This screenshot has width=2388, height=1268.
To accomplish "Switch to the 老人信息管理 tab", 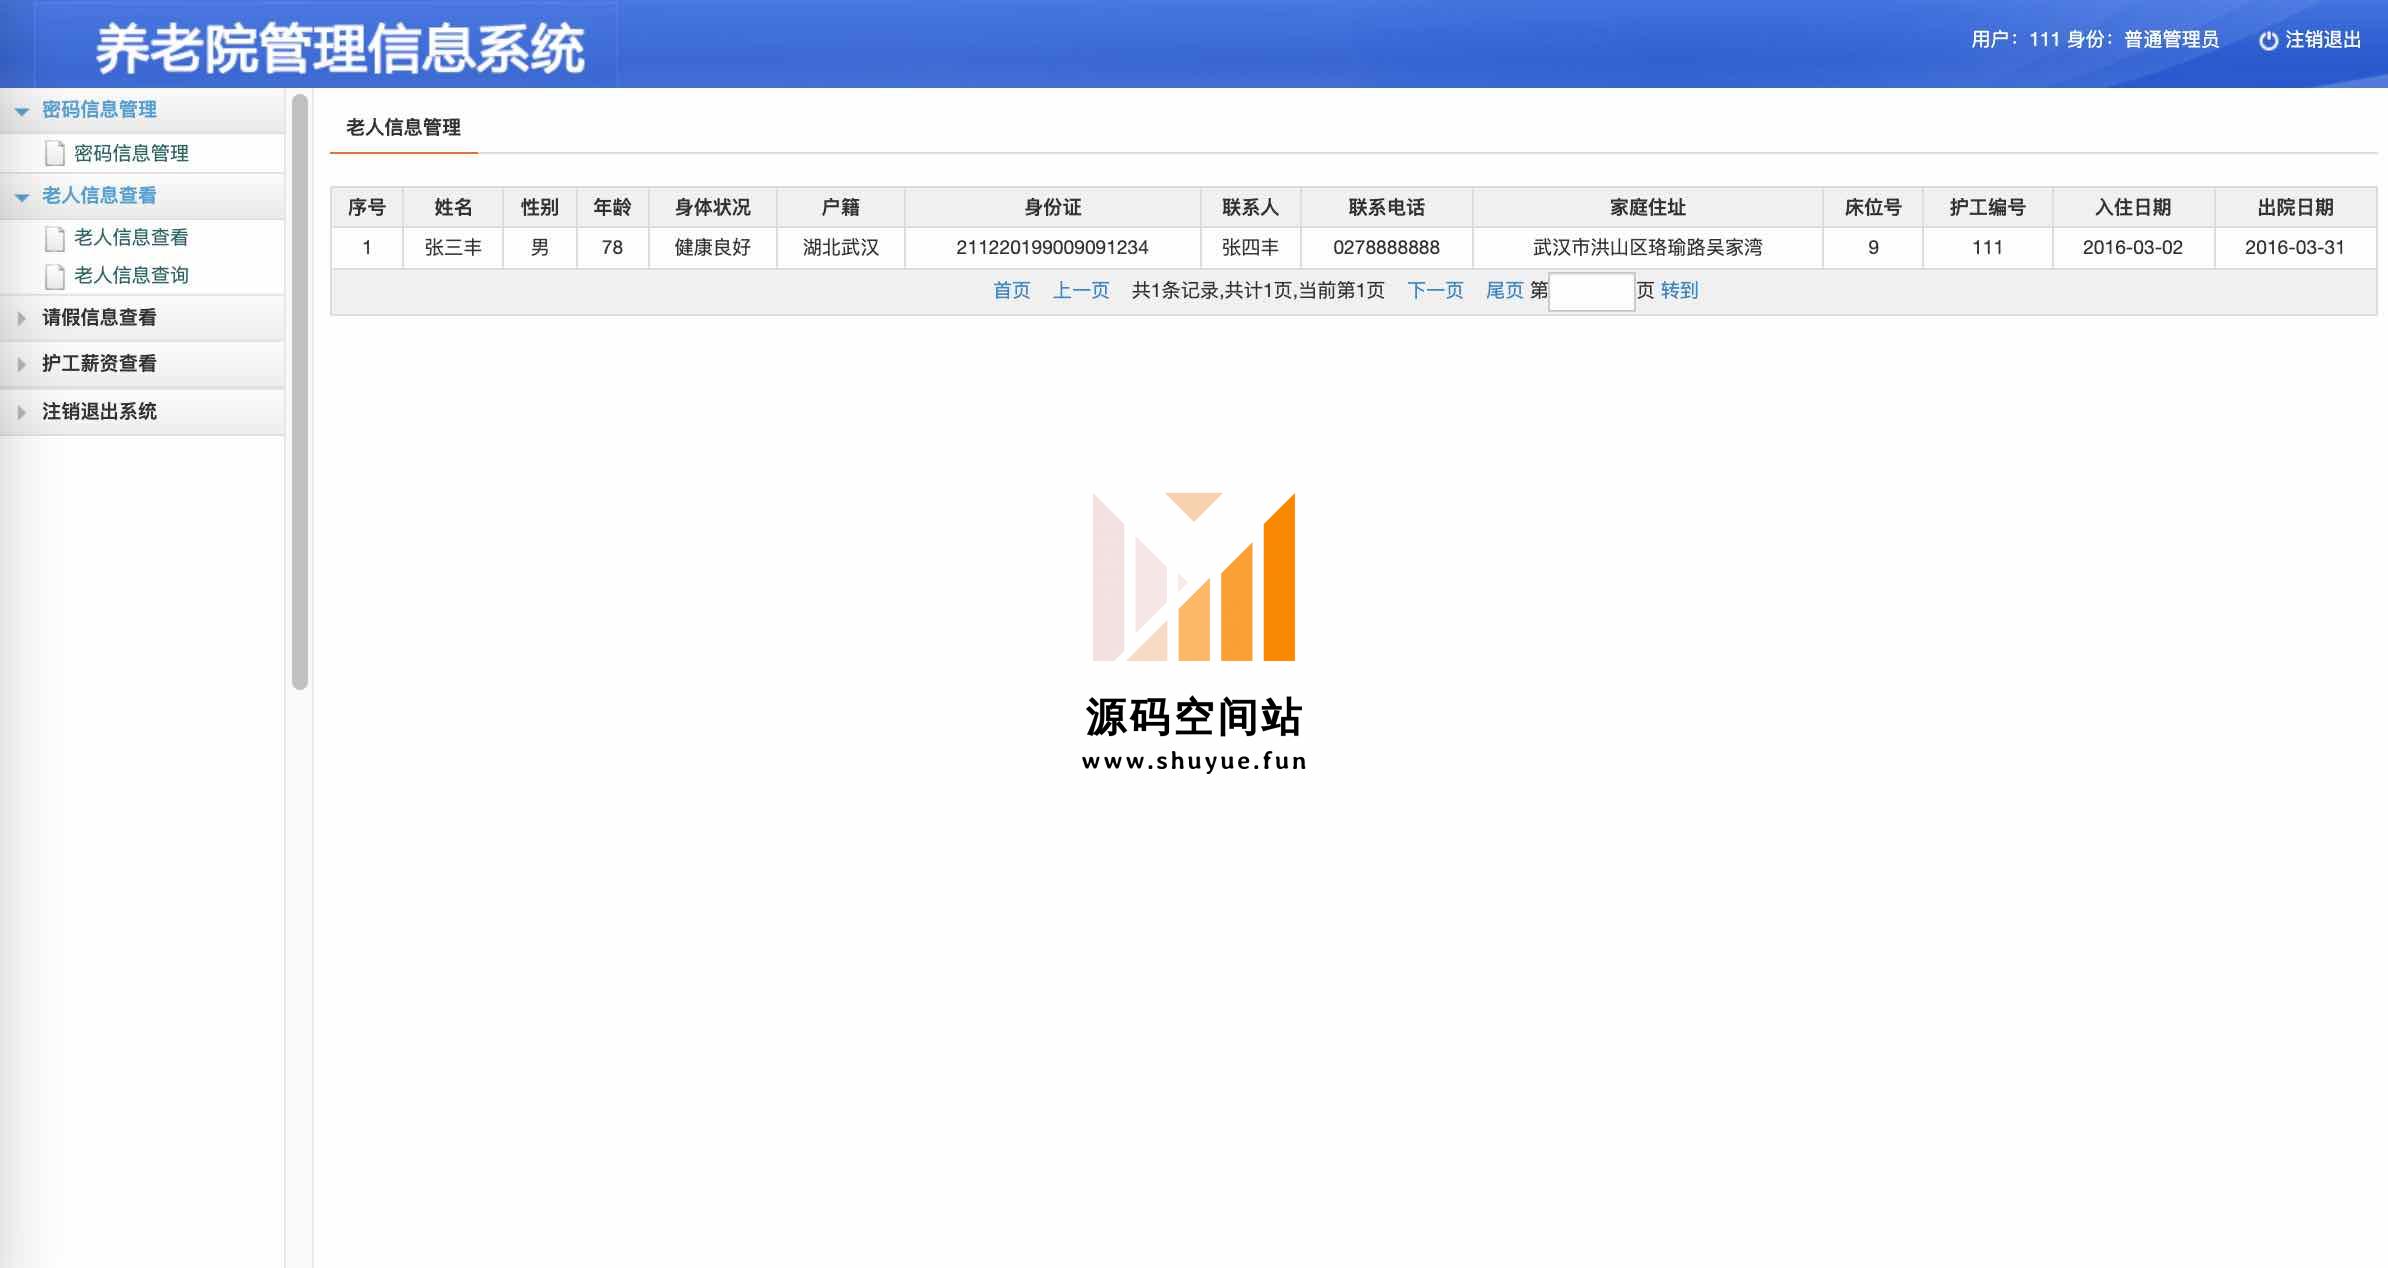I will pyautogui.click(x=403, y=127).
